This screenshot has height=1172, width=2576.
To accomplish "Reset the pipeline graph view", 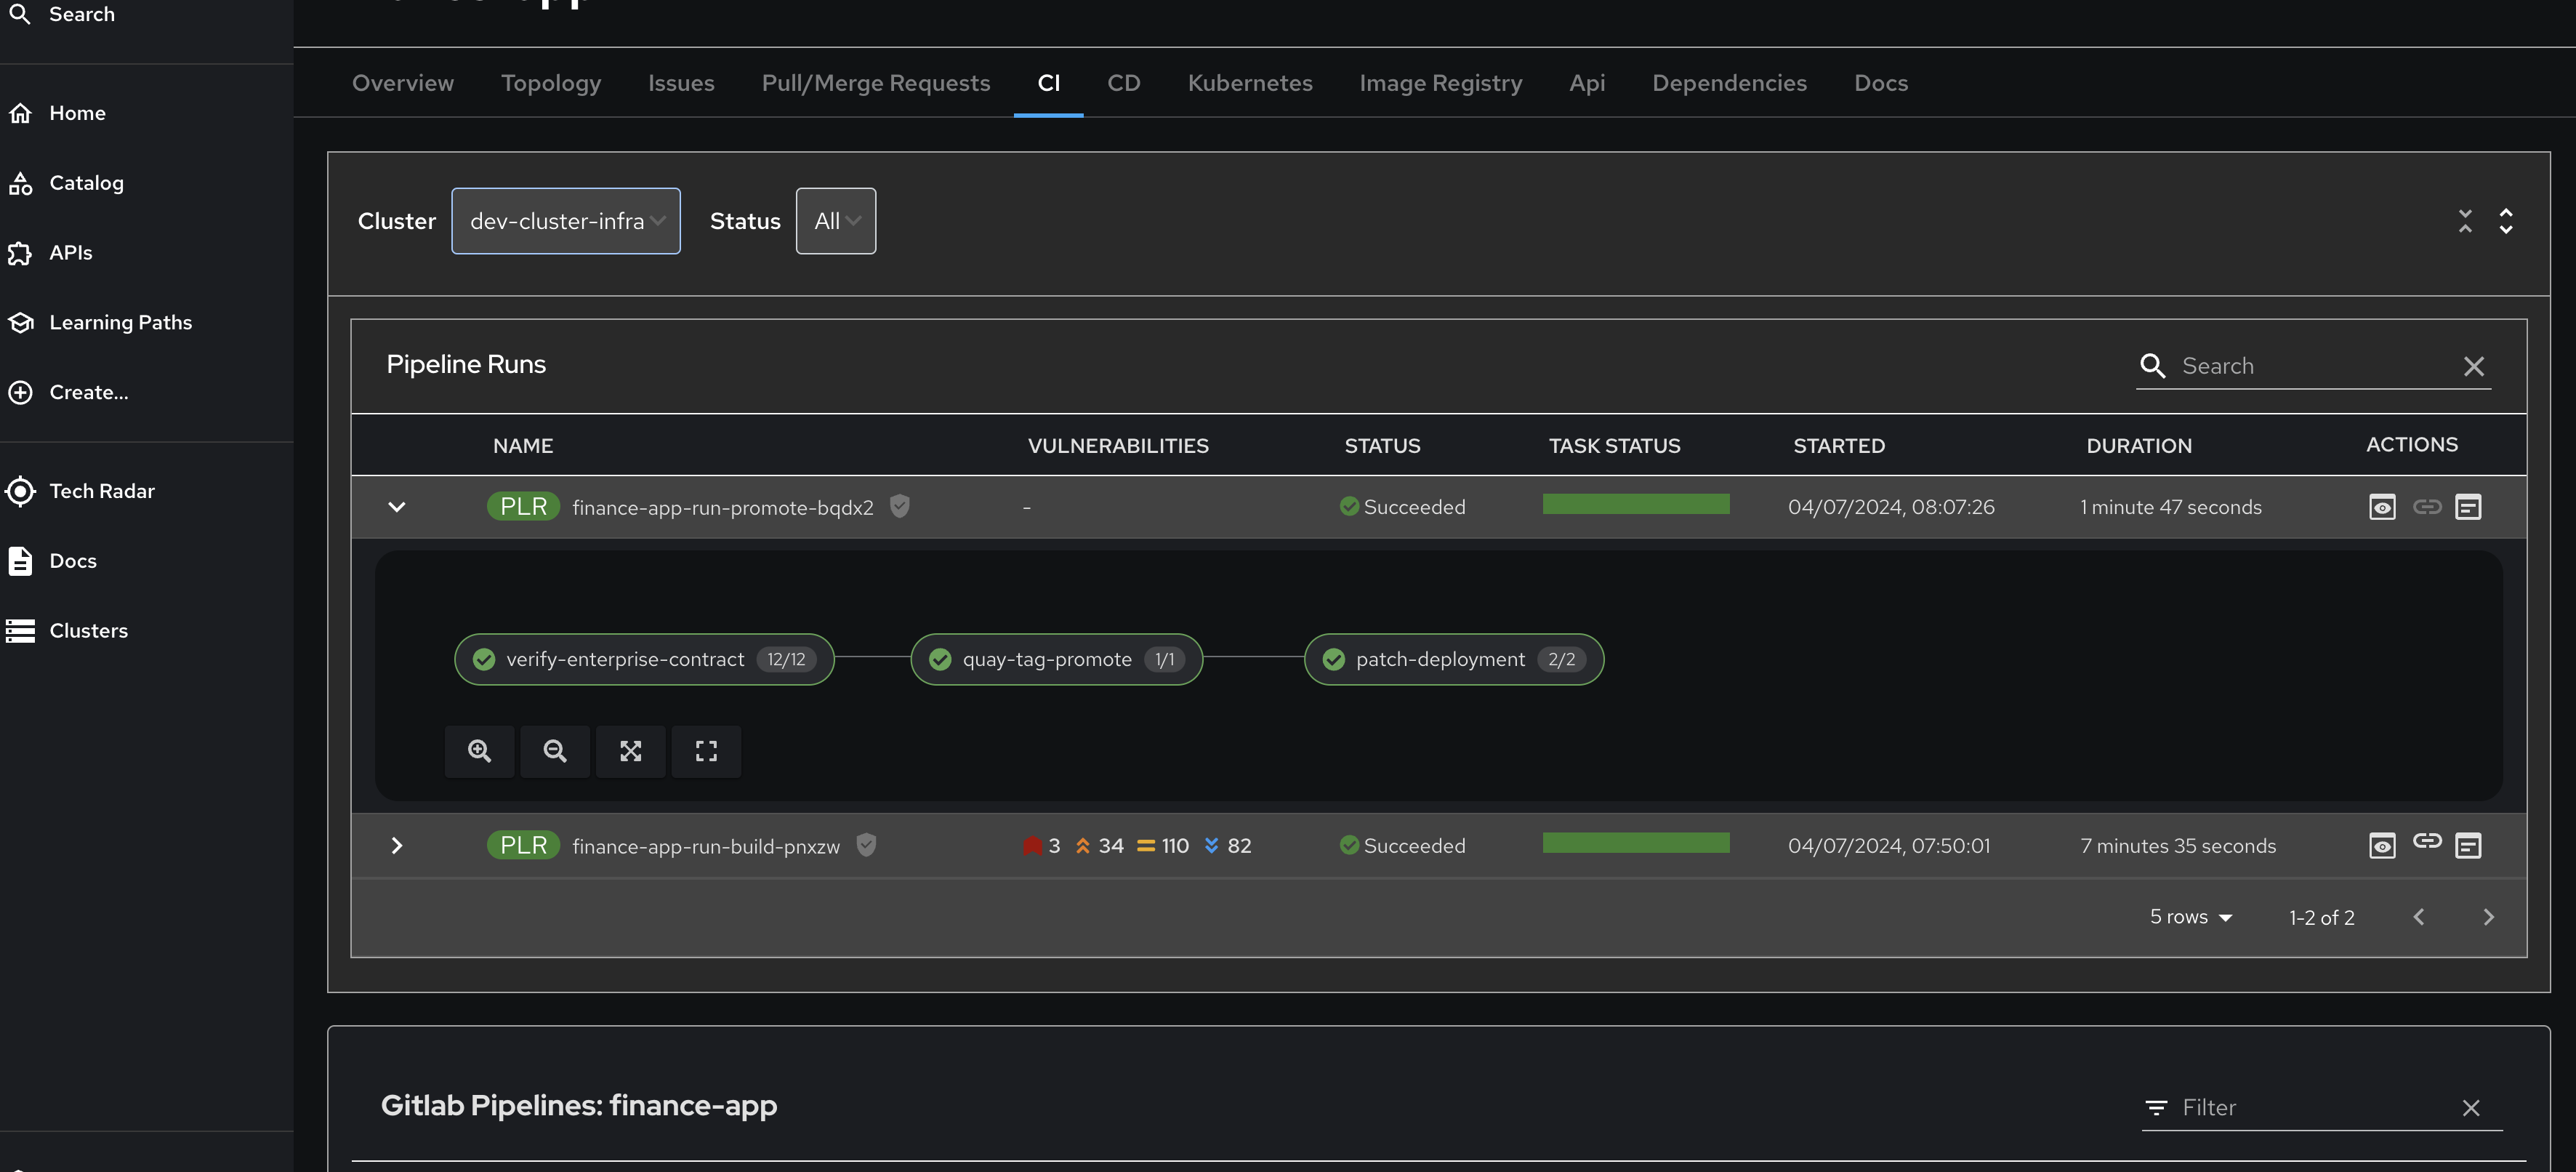I will (x=706, y=751).
